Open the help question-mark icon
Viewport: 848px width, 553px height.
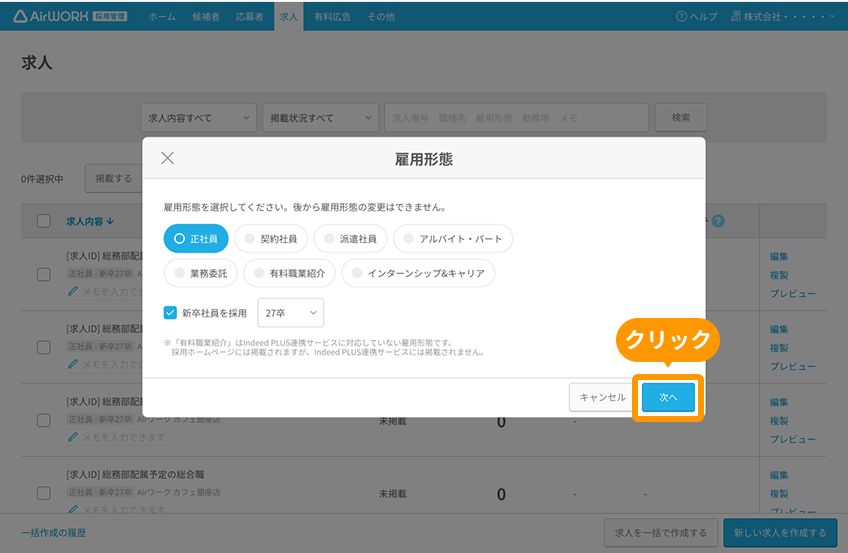(681, 17)
